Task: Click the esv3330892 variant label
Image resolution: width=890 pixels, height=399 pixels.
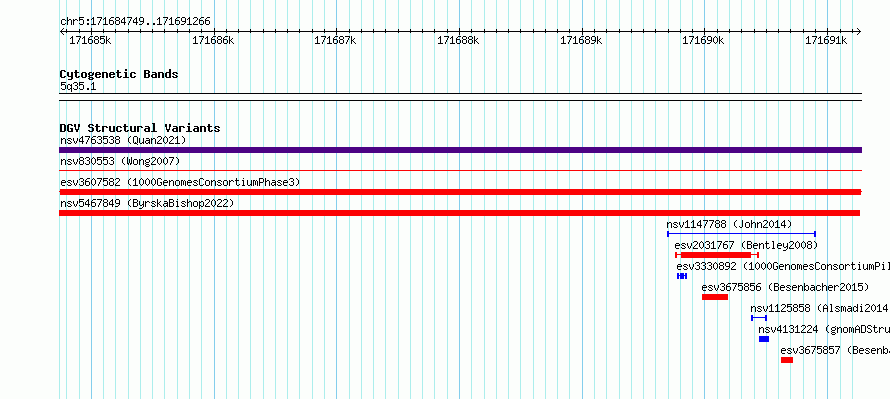Action: pyautogui.click(x=783, y=266)
